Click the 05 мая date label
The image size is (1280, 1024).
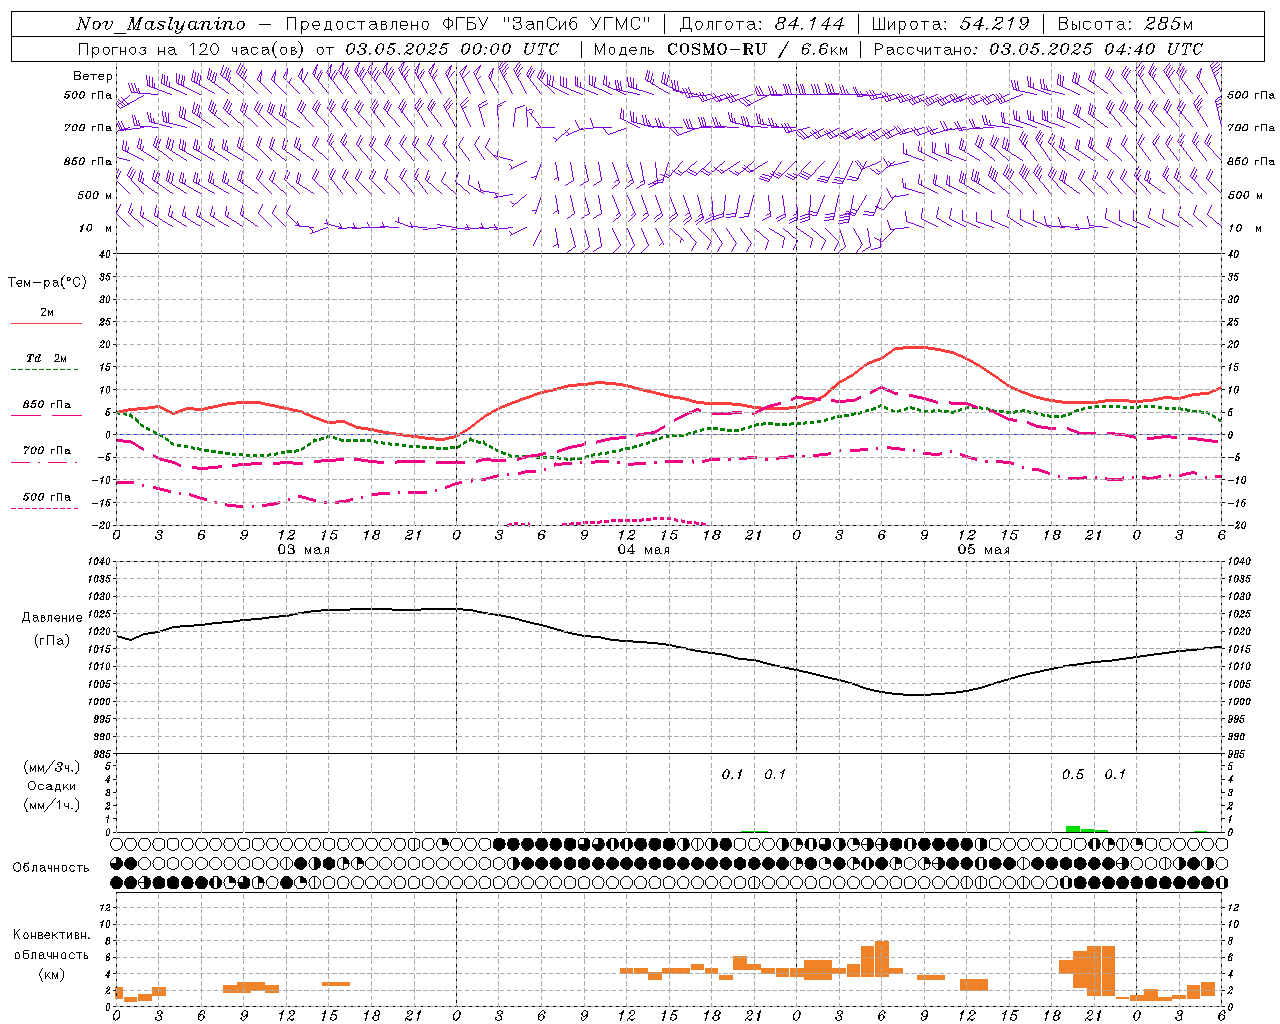pos(983,550)
